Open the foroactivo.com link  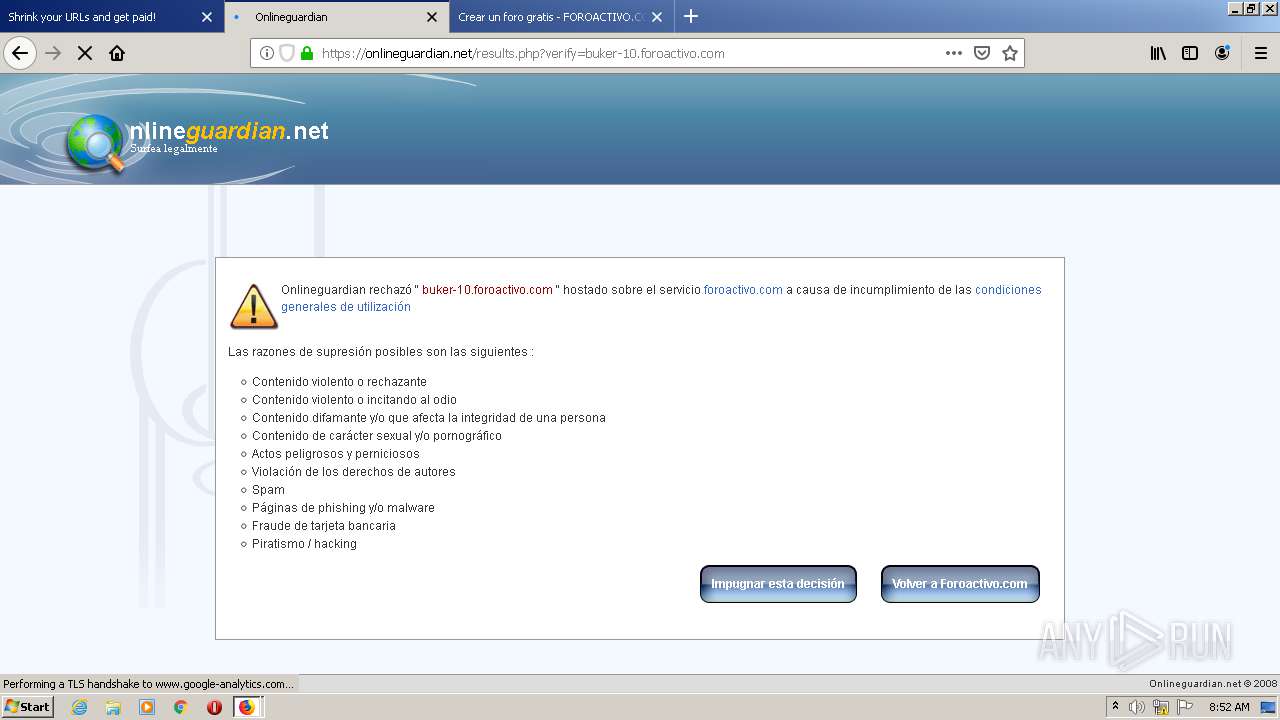click(743, 290)
